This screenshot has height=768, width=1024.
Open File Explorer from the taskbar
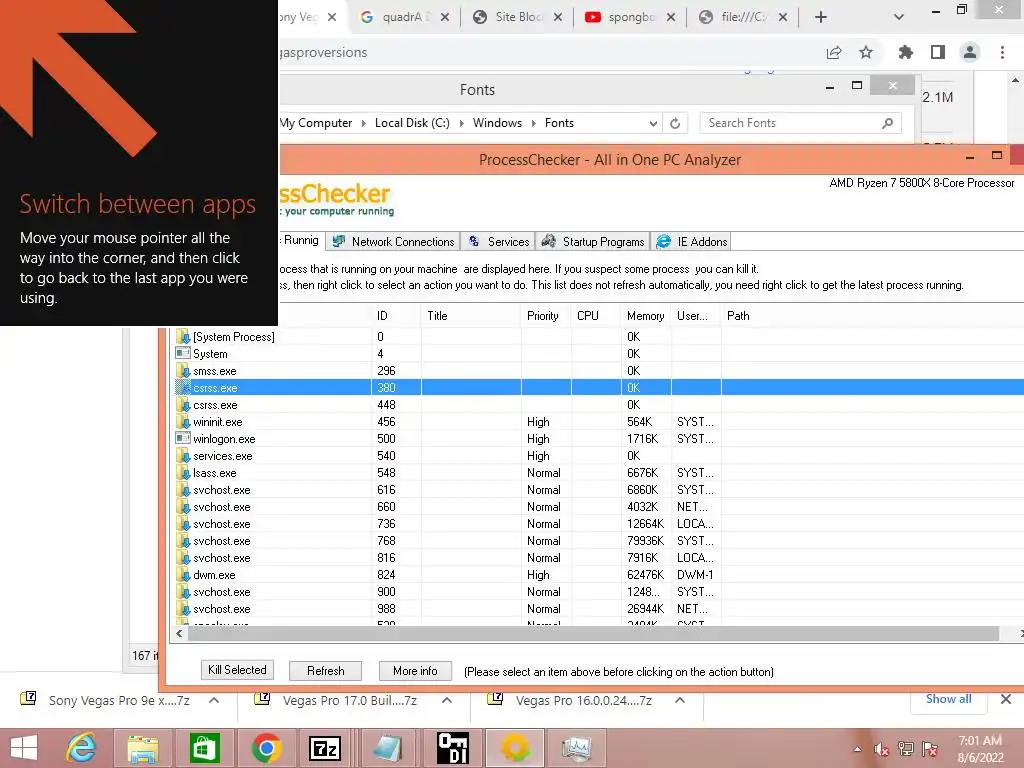(x=142, y=748)
